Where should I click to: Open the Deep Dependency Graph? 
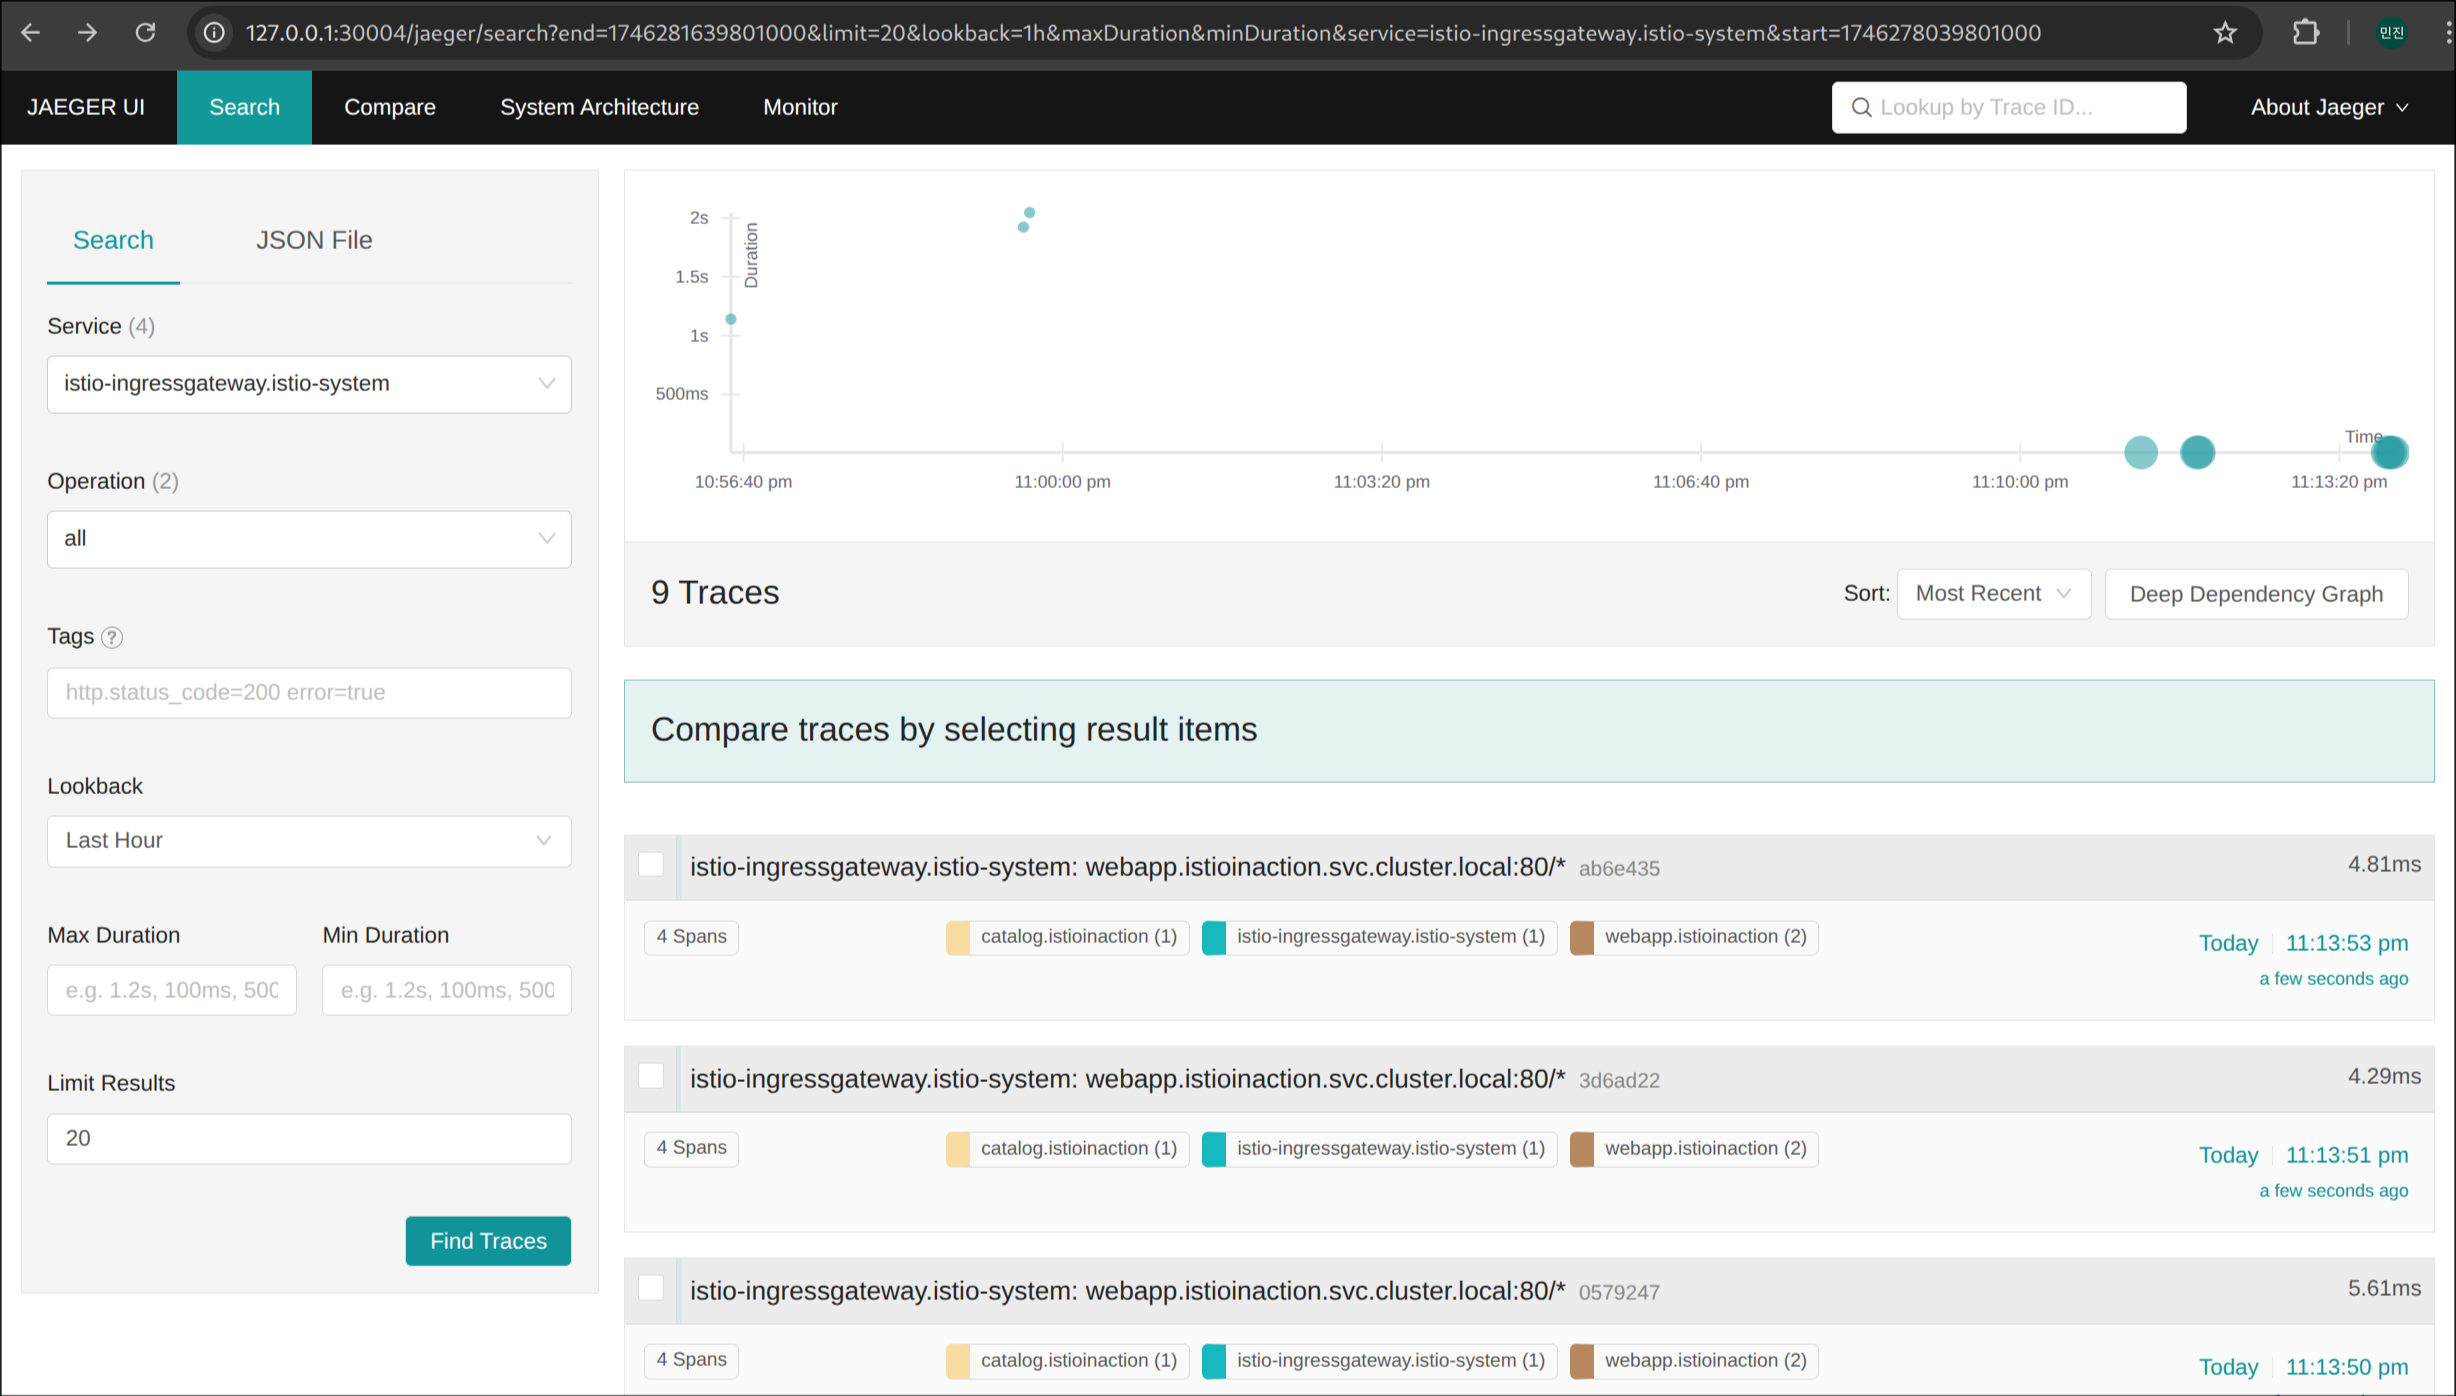pyautogui.click(x=2256, y=594)
